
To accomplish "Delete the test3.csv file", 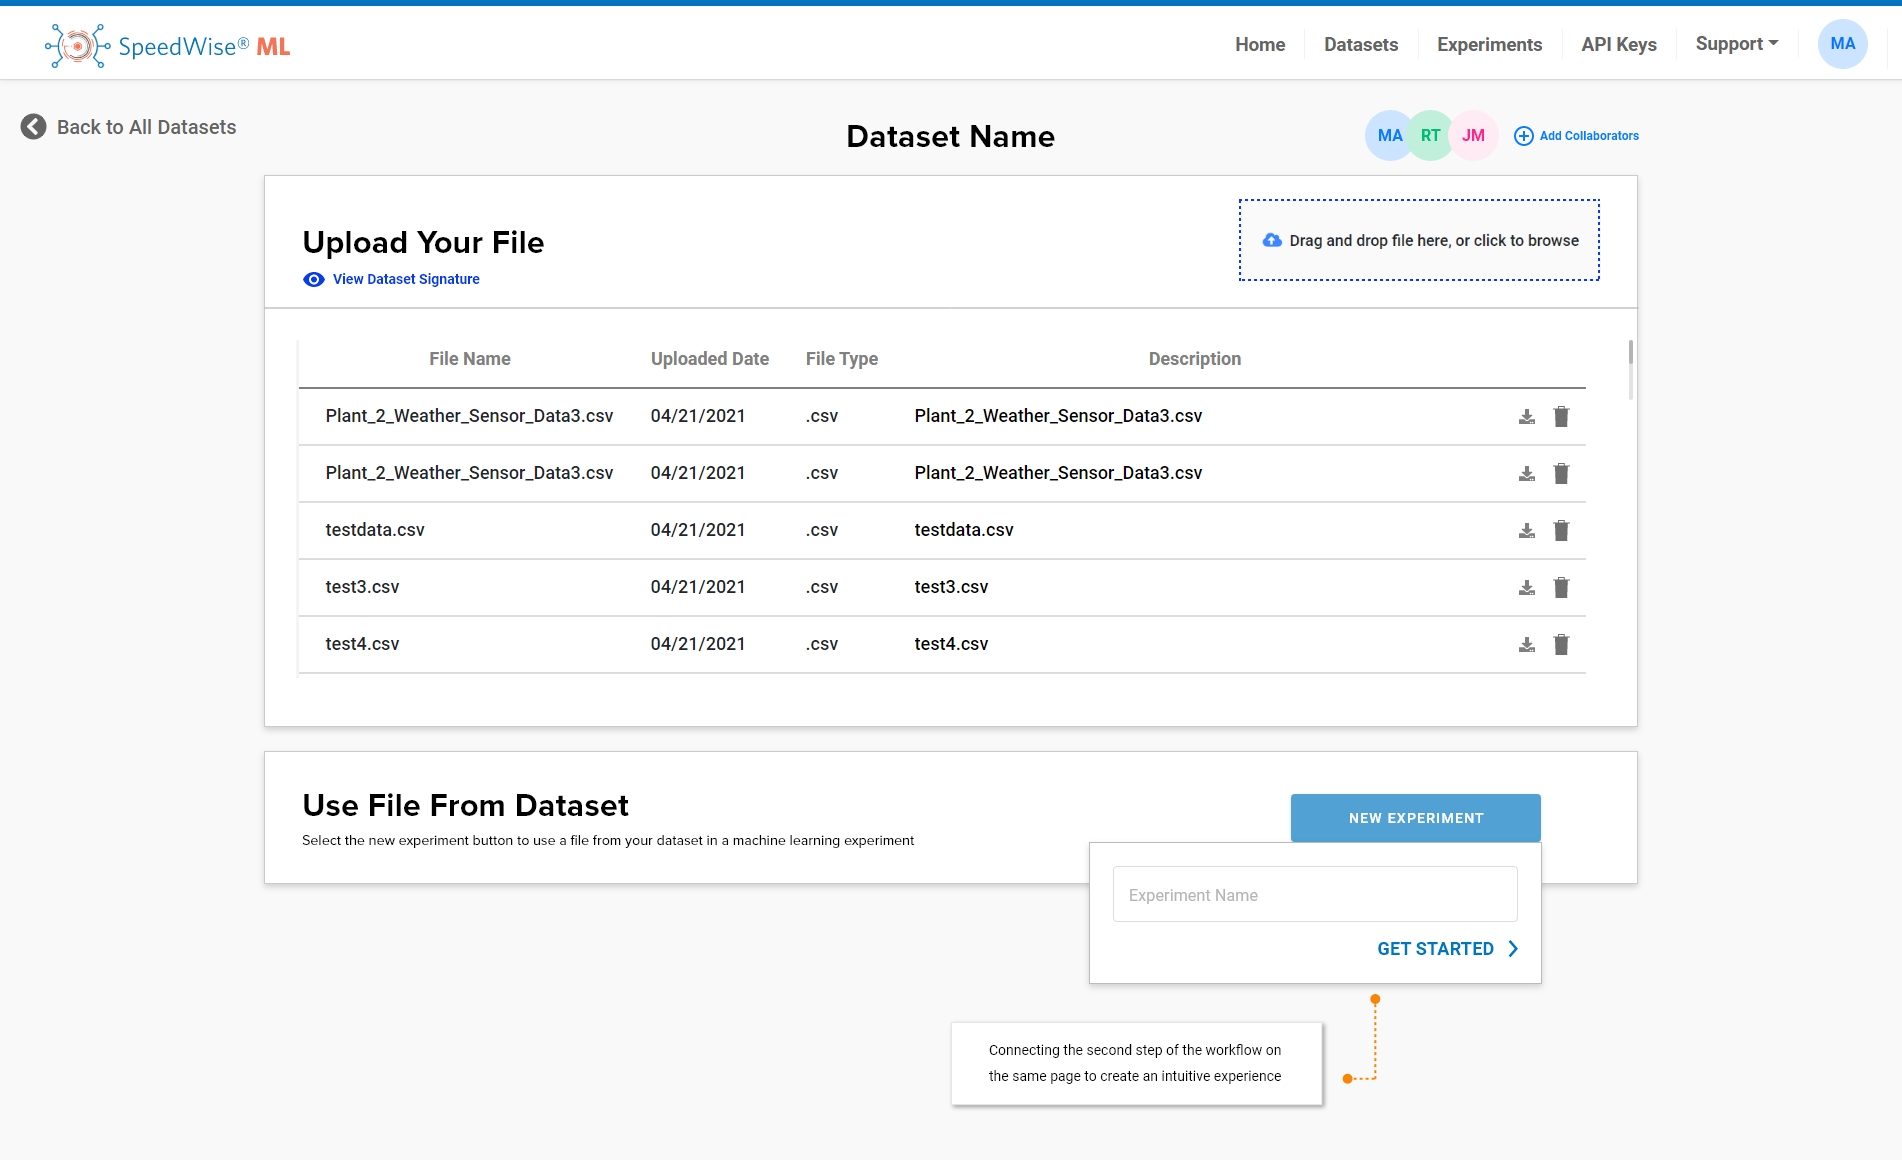I will pos(1561,587).
